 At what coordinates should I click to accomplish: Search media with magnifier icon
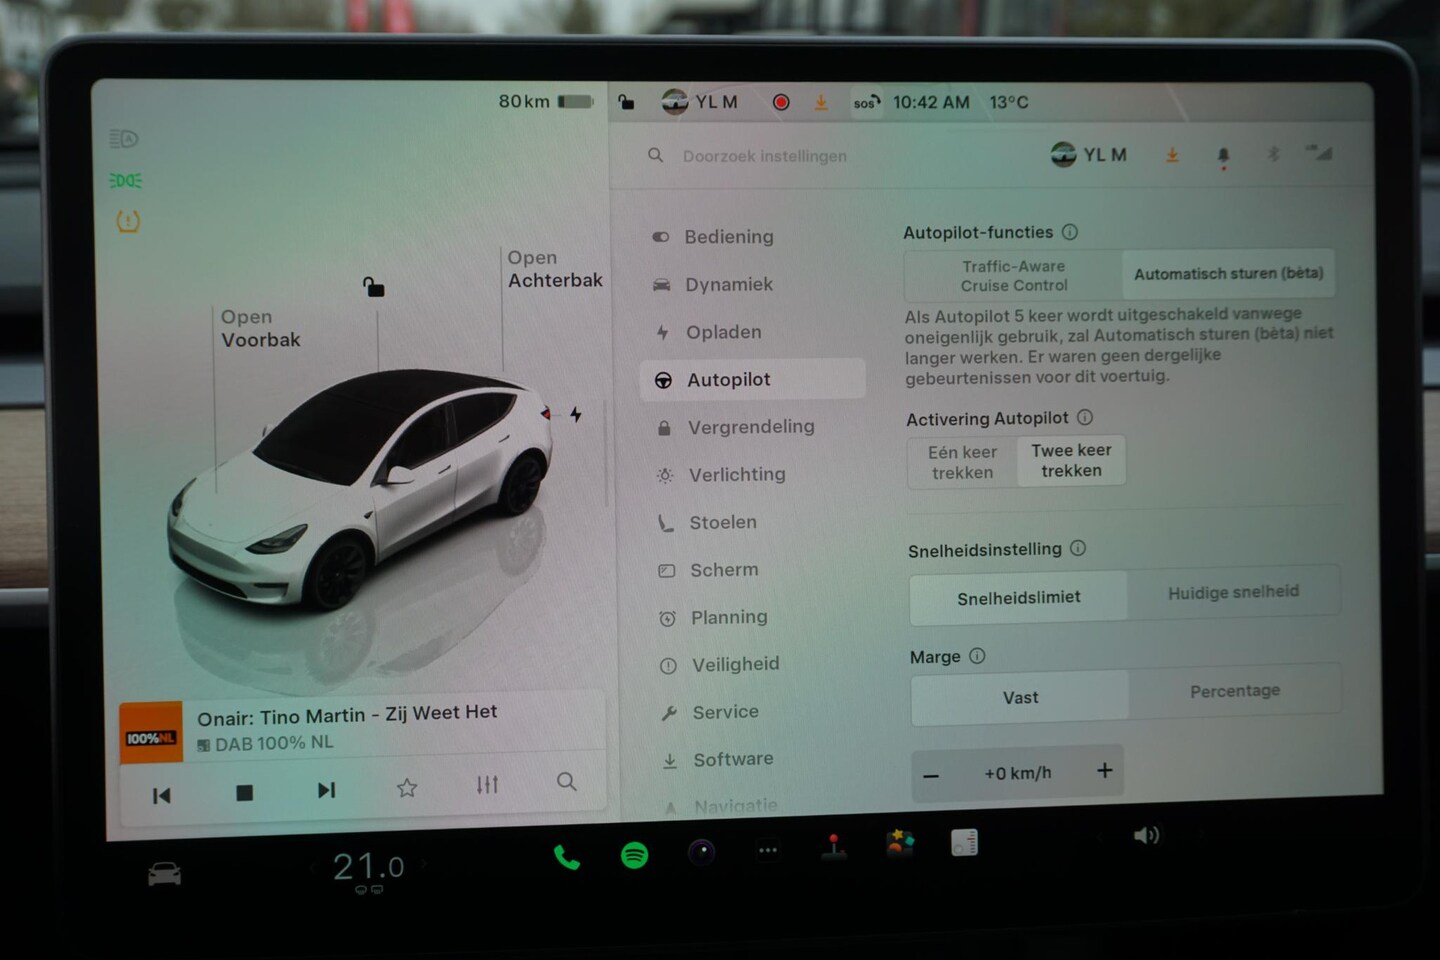[x=566, y=782]
